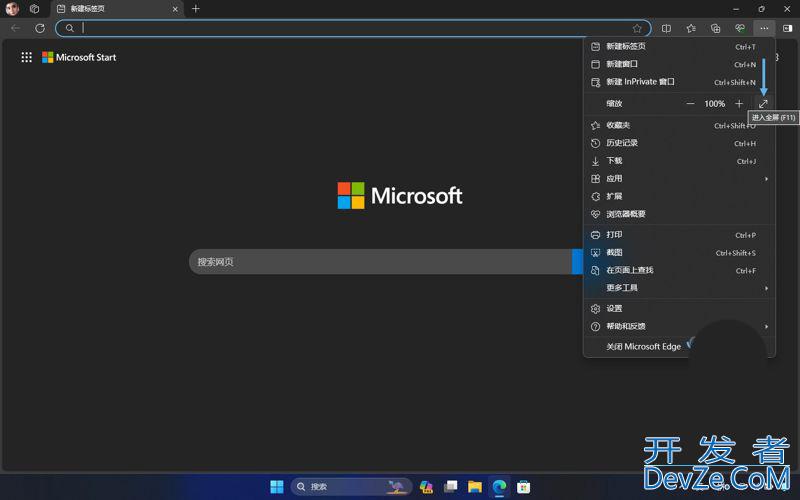The height and width of the screenshot is (500, 800).
Task: Click the Edge icon on taskbar
Action: 499,487
